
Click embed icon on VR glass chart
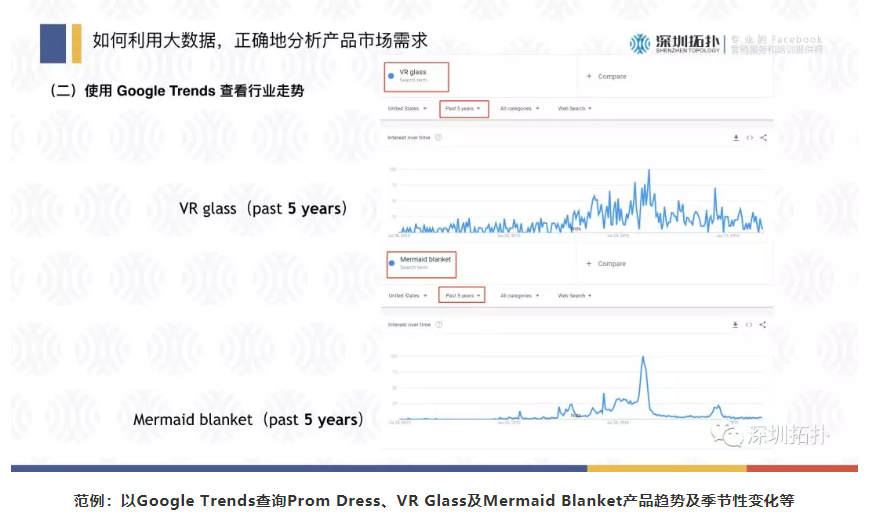click(x=749, y=137)
